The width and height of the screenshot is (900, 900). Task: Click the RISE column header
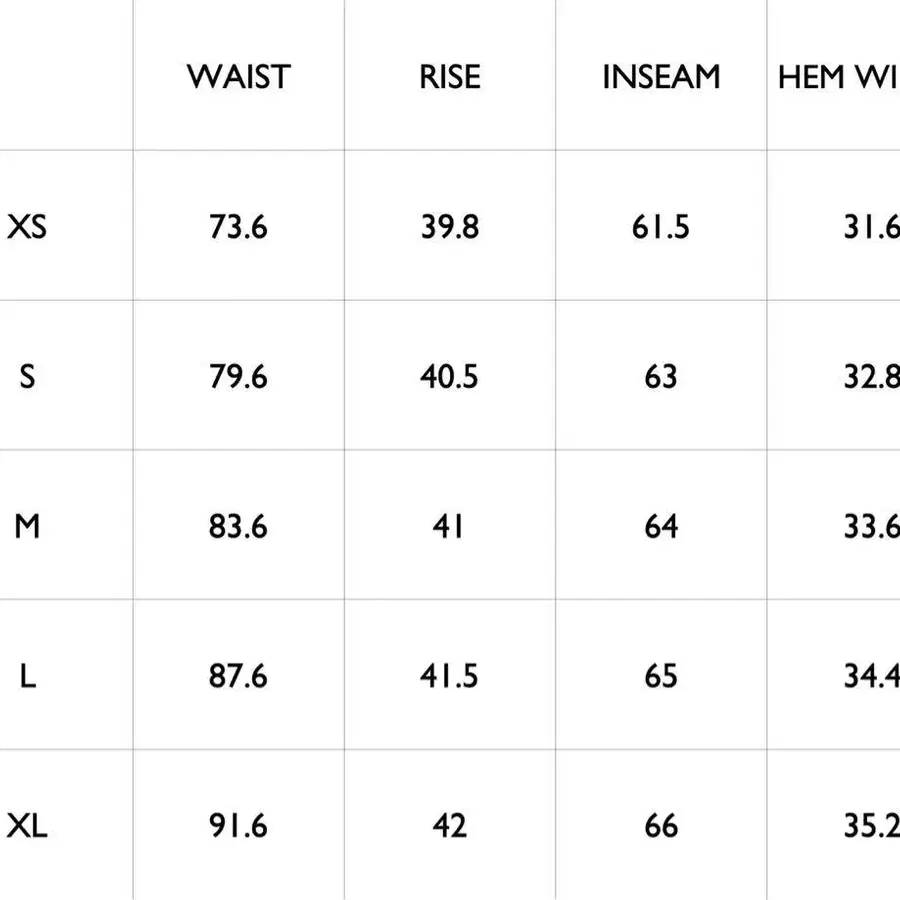(x=450, y=77)
